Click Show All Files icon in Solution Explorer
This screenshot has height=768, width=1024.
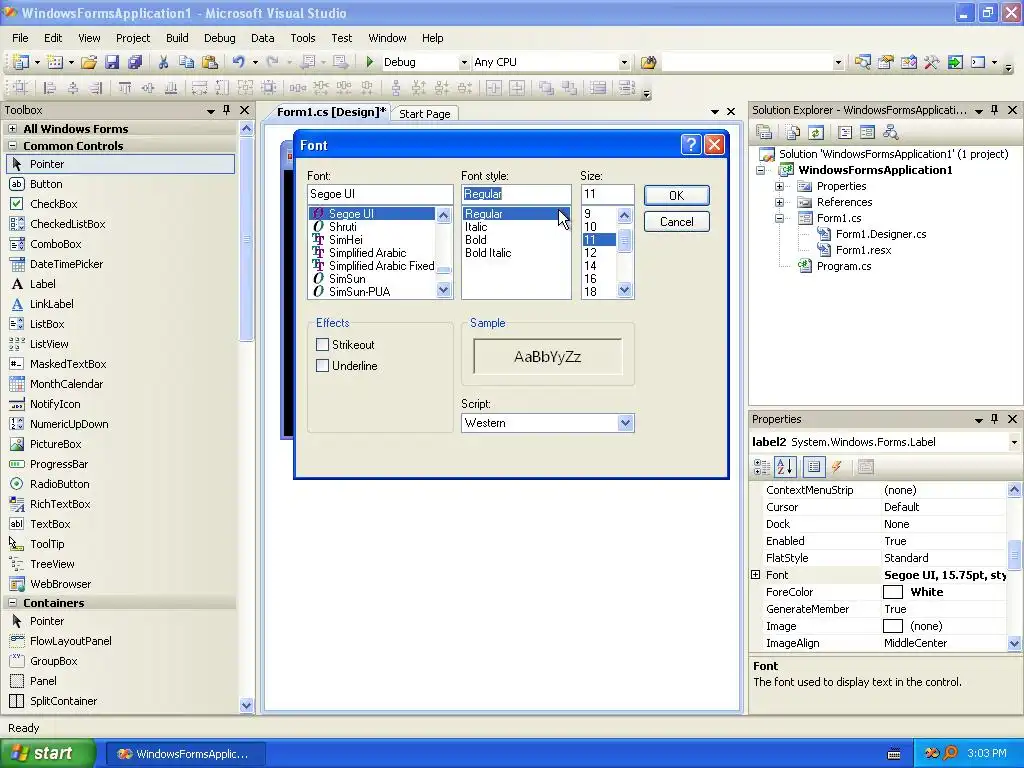(793, 133)
